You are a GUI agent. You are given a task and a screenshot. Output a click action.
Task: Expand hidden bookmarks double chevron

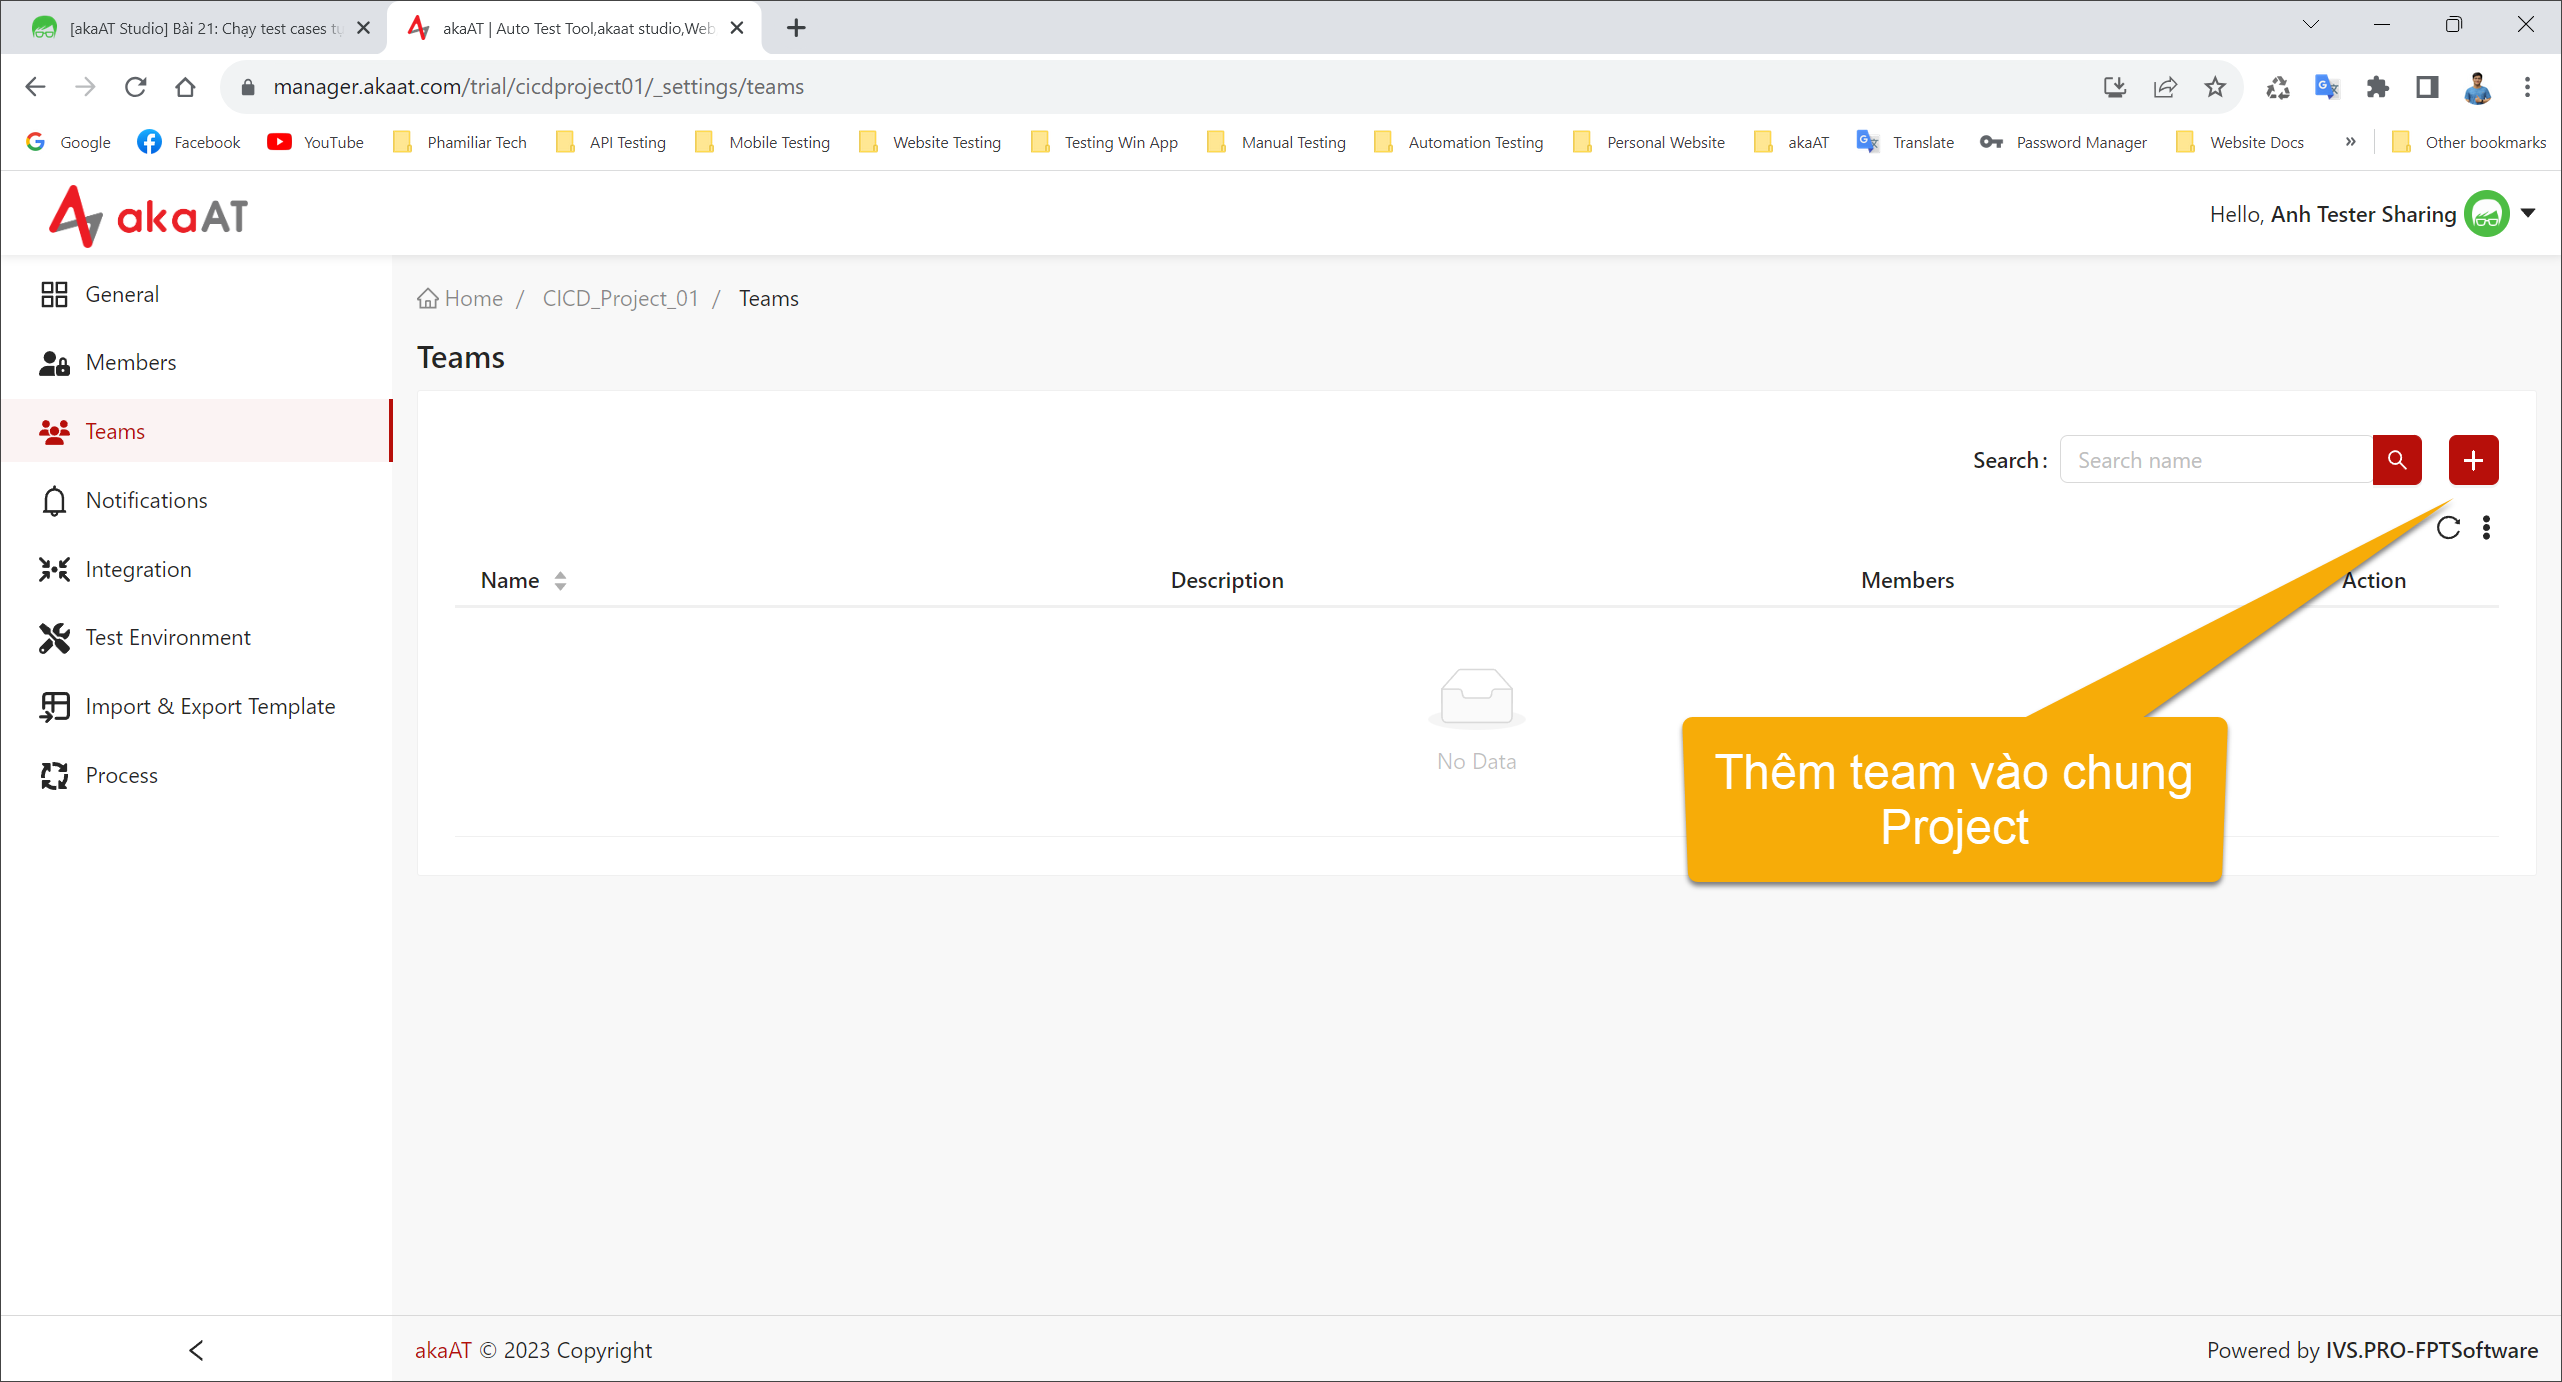tap(2351, 141)
